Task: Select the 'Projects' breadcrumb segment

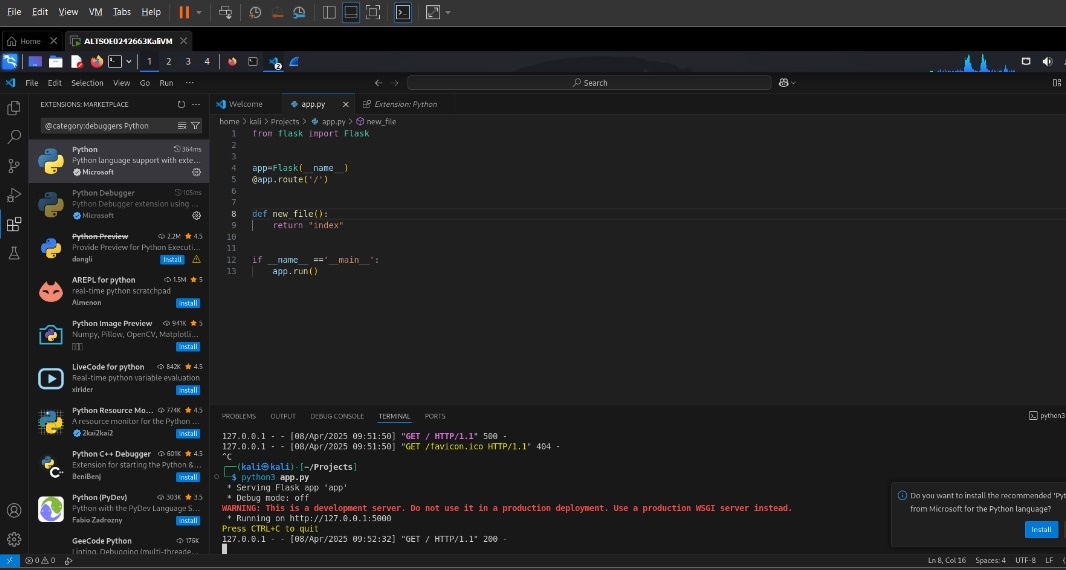Action: pyautogui.click(x=285, y=122)
